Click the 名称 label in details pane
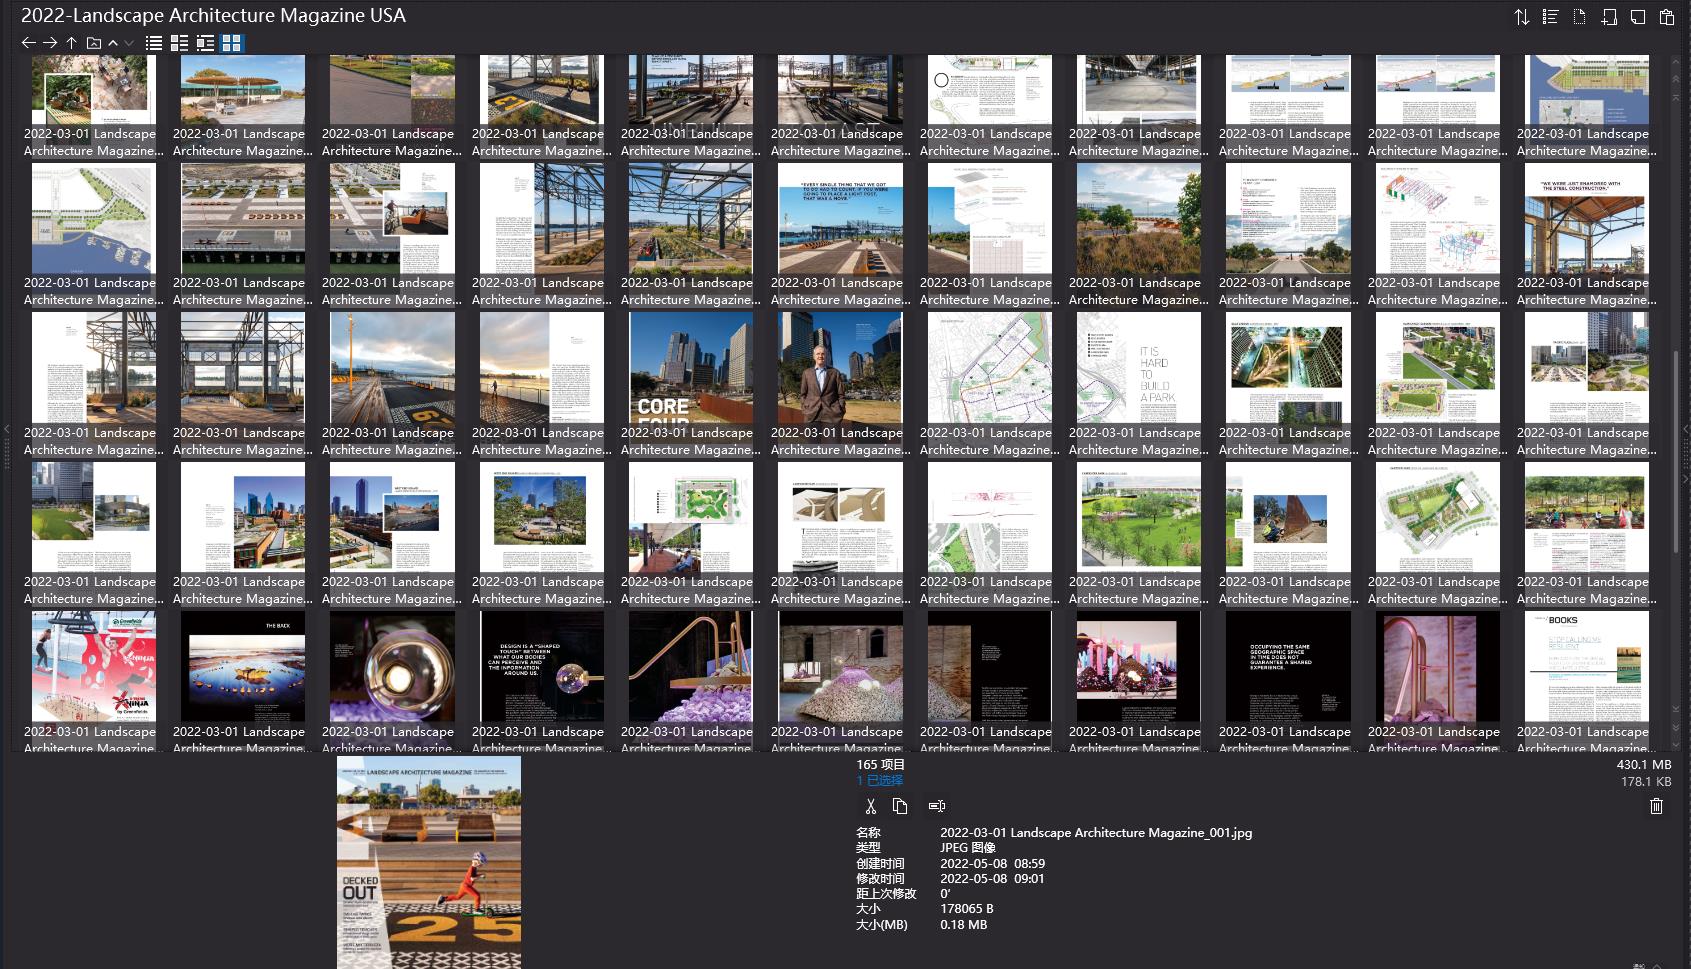1691x969 pixels. click(868, 832)
